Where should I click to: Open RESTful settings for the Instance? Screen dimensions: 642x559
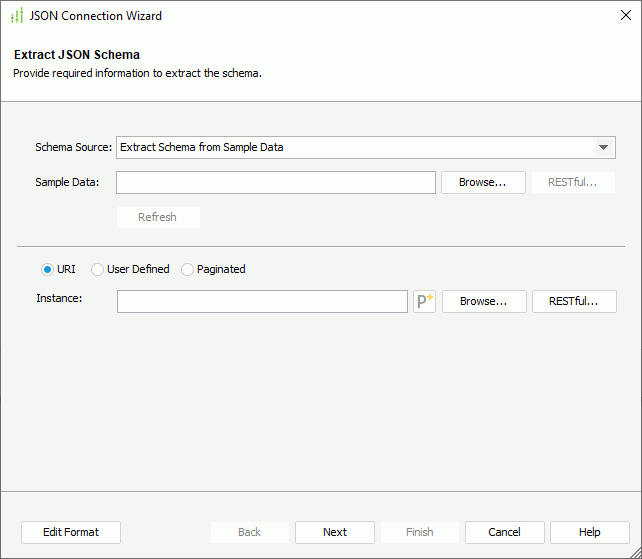click(x=574, y=301)
